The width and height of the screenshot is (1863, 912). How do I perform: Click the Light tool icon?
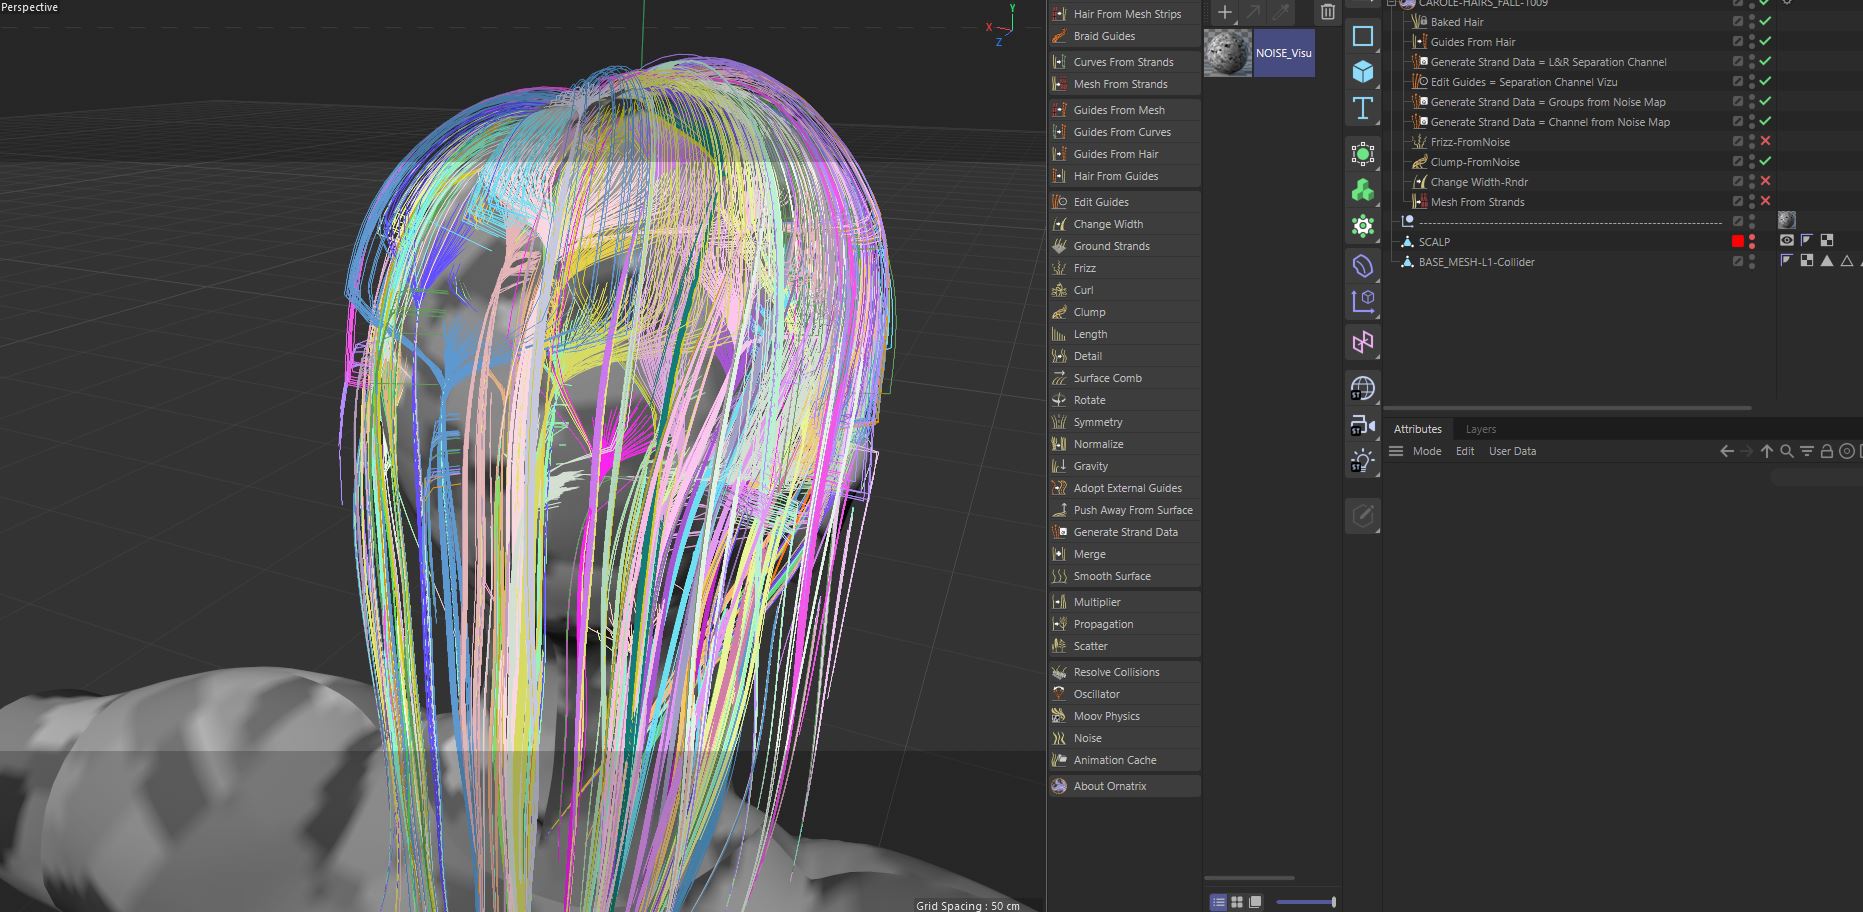coord(1362,461)
